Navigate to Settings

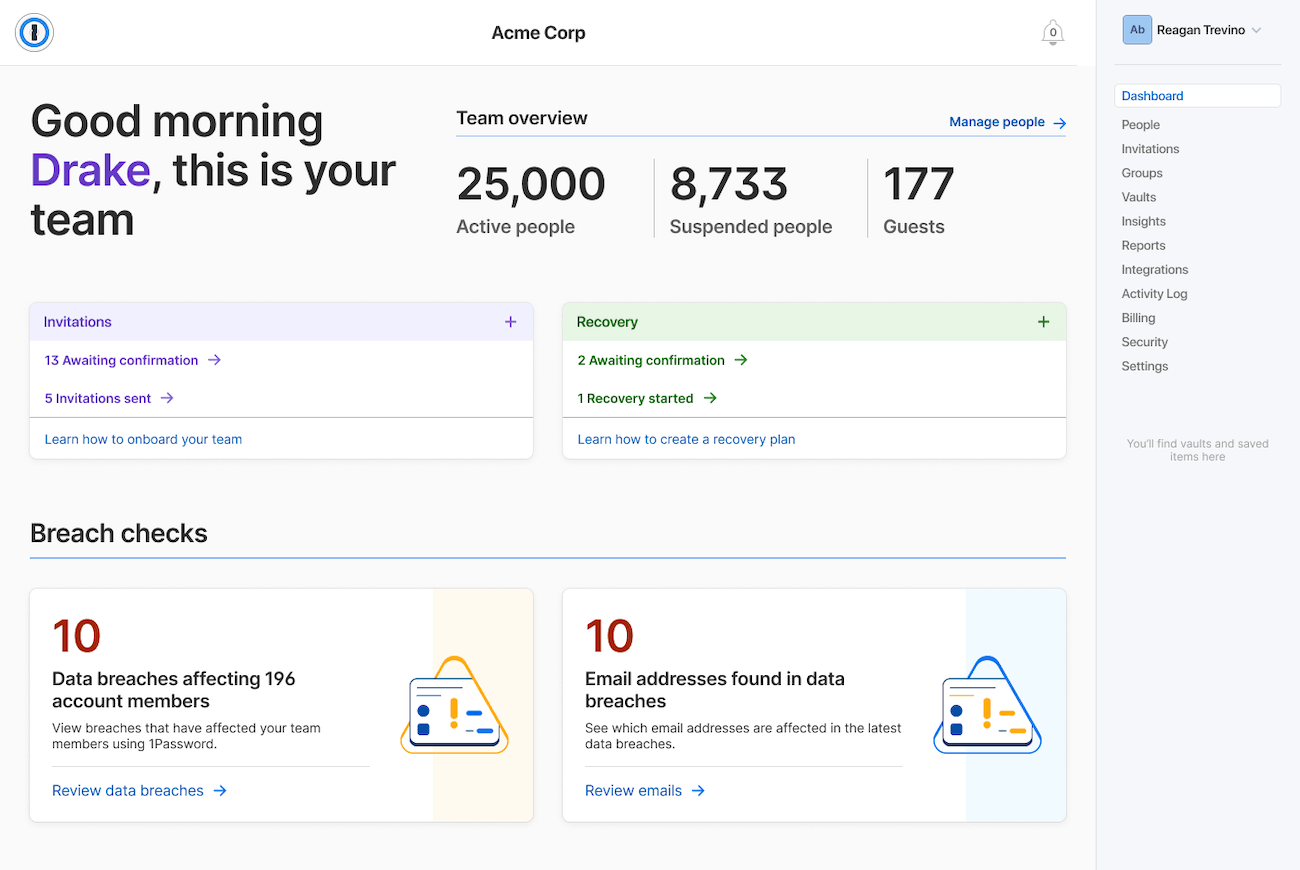click(1144, 365)
